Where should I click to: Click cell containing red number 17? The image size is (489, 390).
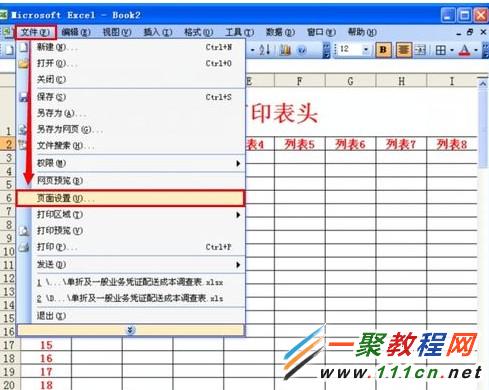point(46,372)
